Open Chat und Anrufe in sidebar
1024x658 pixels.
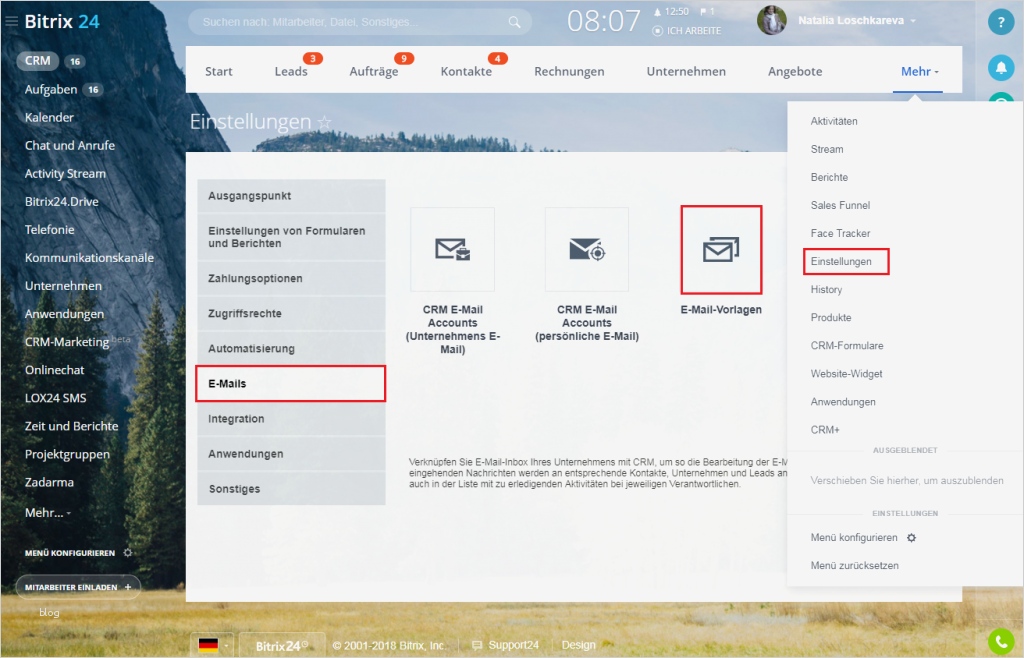70,146
